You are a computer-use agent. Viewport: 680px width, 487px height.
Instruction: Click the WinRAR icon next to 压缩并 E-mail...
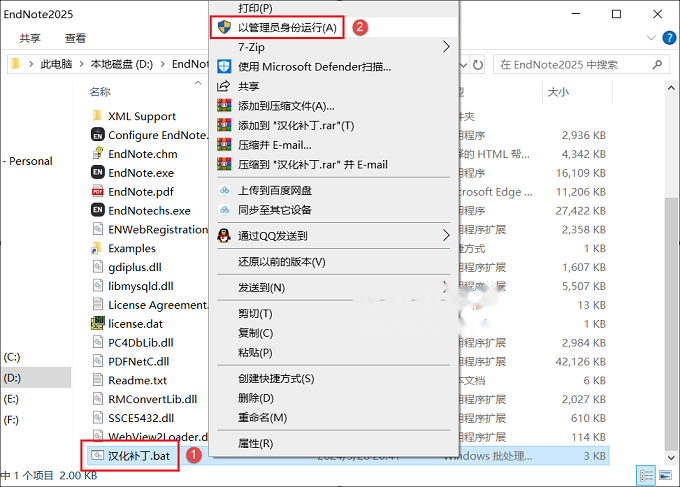point(224,144)
